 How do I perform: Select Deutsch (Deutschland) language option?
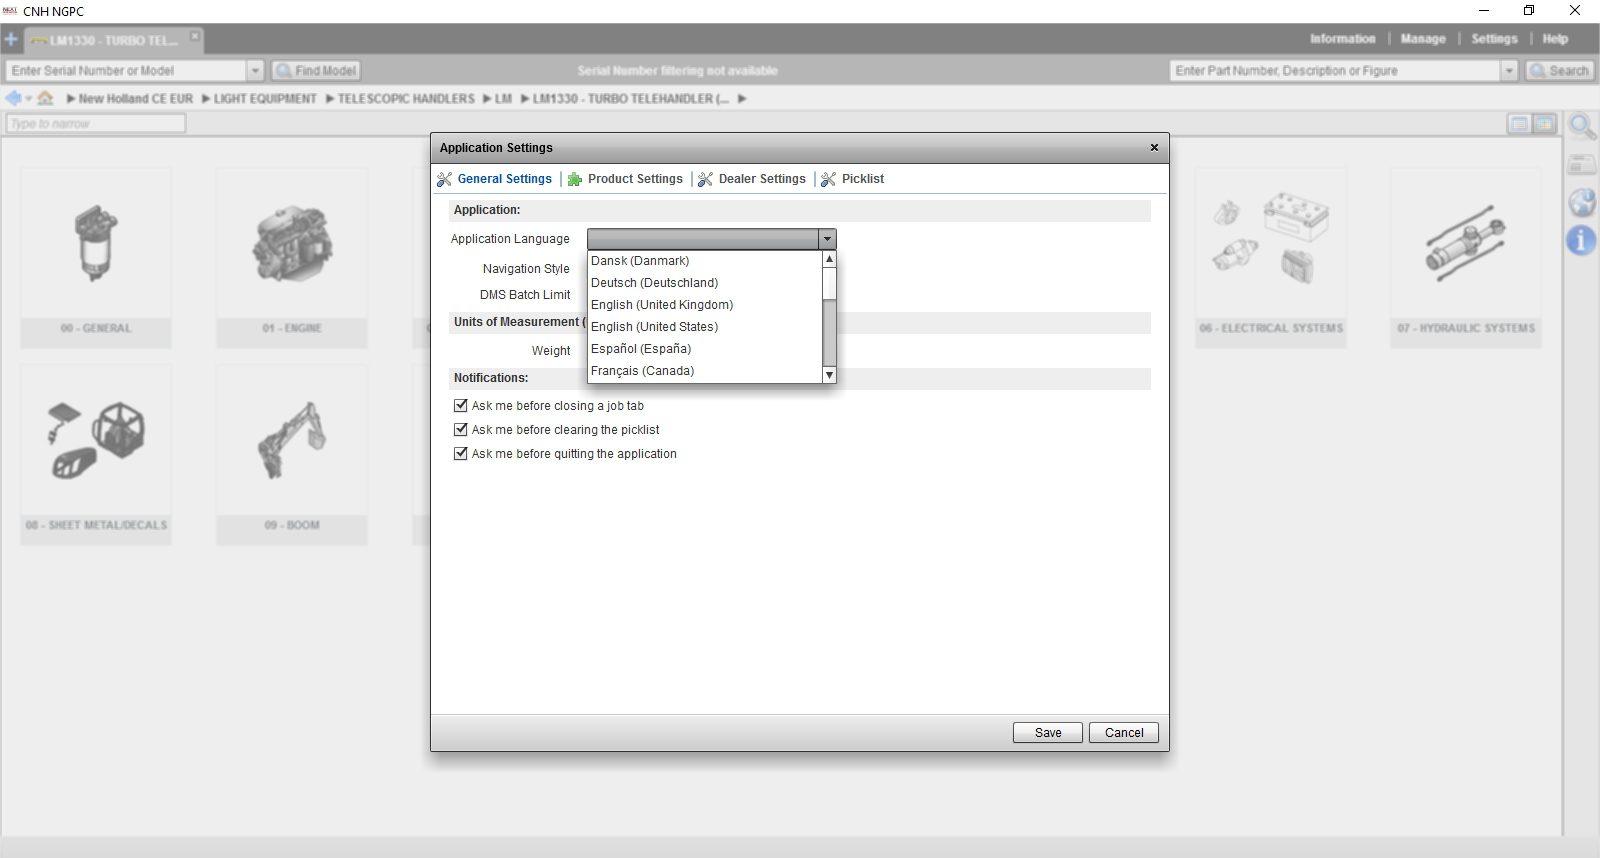coord(705,283)
